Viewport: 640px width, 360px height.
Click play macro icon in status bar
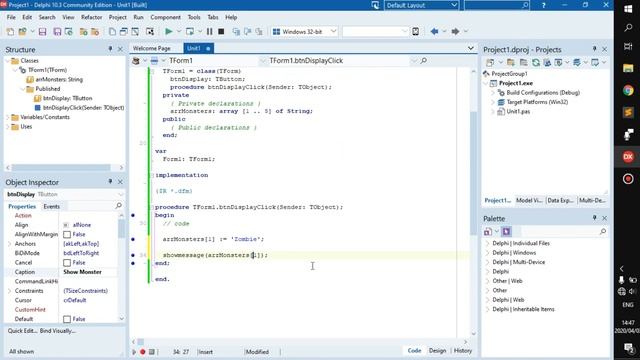pos(134,351)
